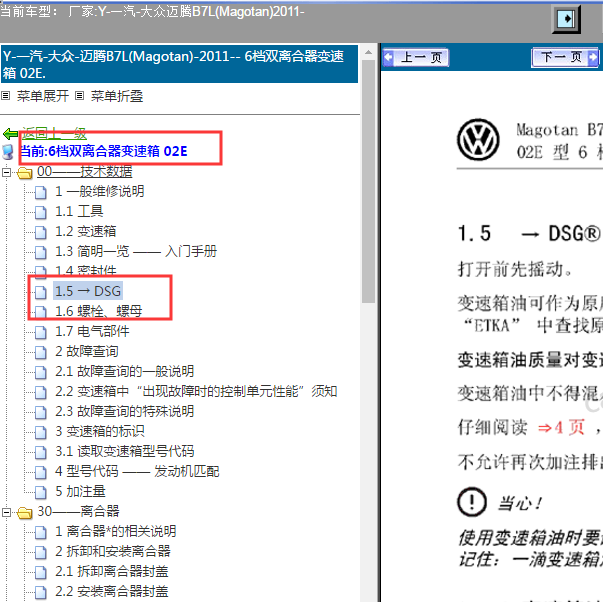603x602 pixels.
Task: Collapse the 30——离合器 folder expander
Action: [x=6, y=512]
